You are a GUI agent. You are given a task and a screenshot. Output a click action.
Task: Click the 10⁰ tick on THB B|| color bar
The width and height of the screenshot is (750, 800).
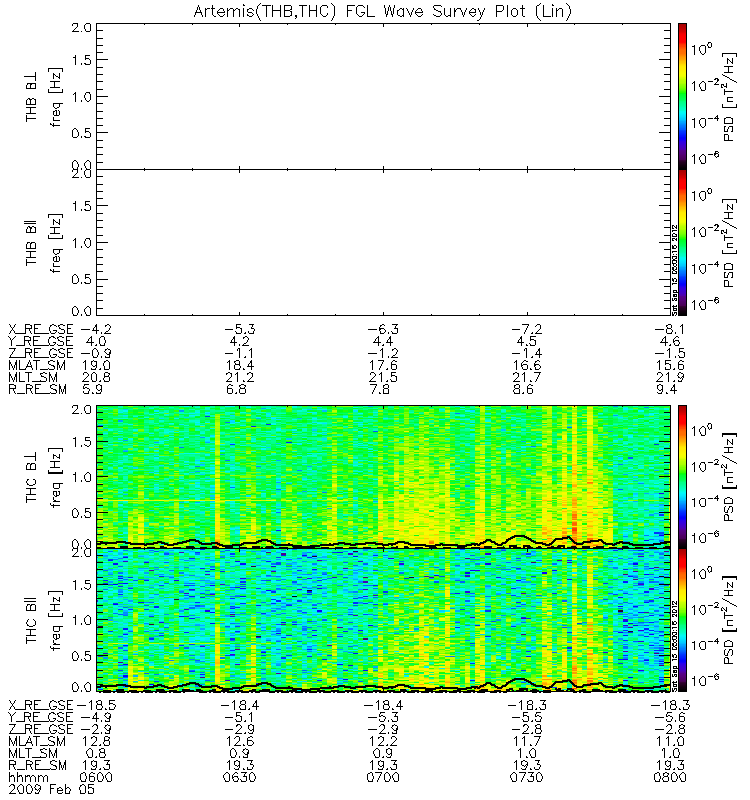point(702,195)
